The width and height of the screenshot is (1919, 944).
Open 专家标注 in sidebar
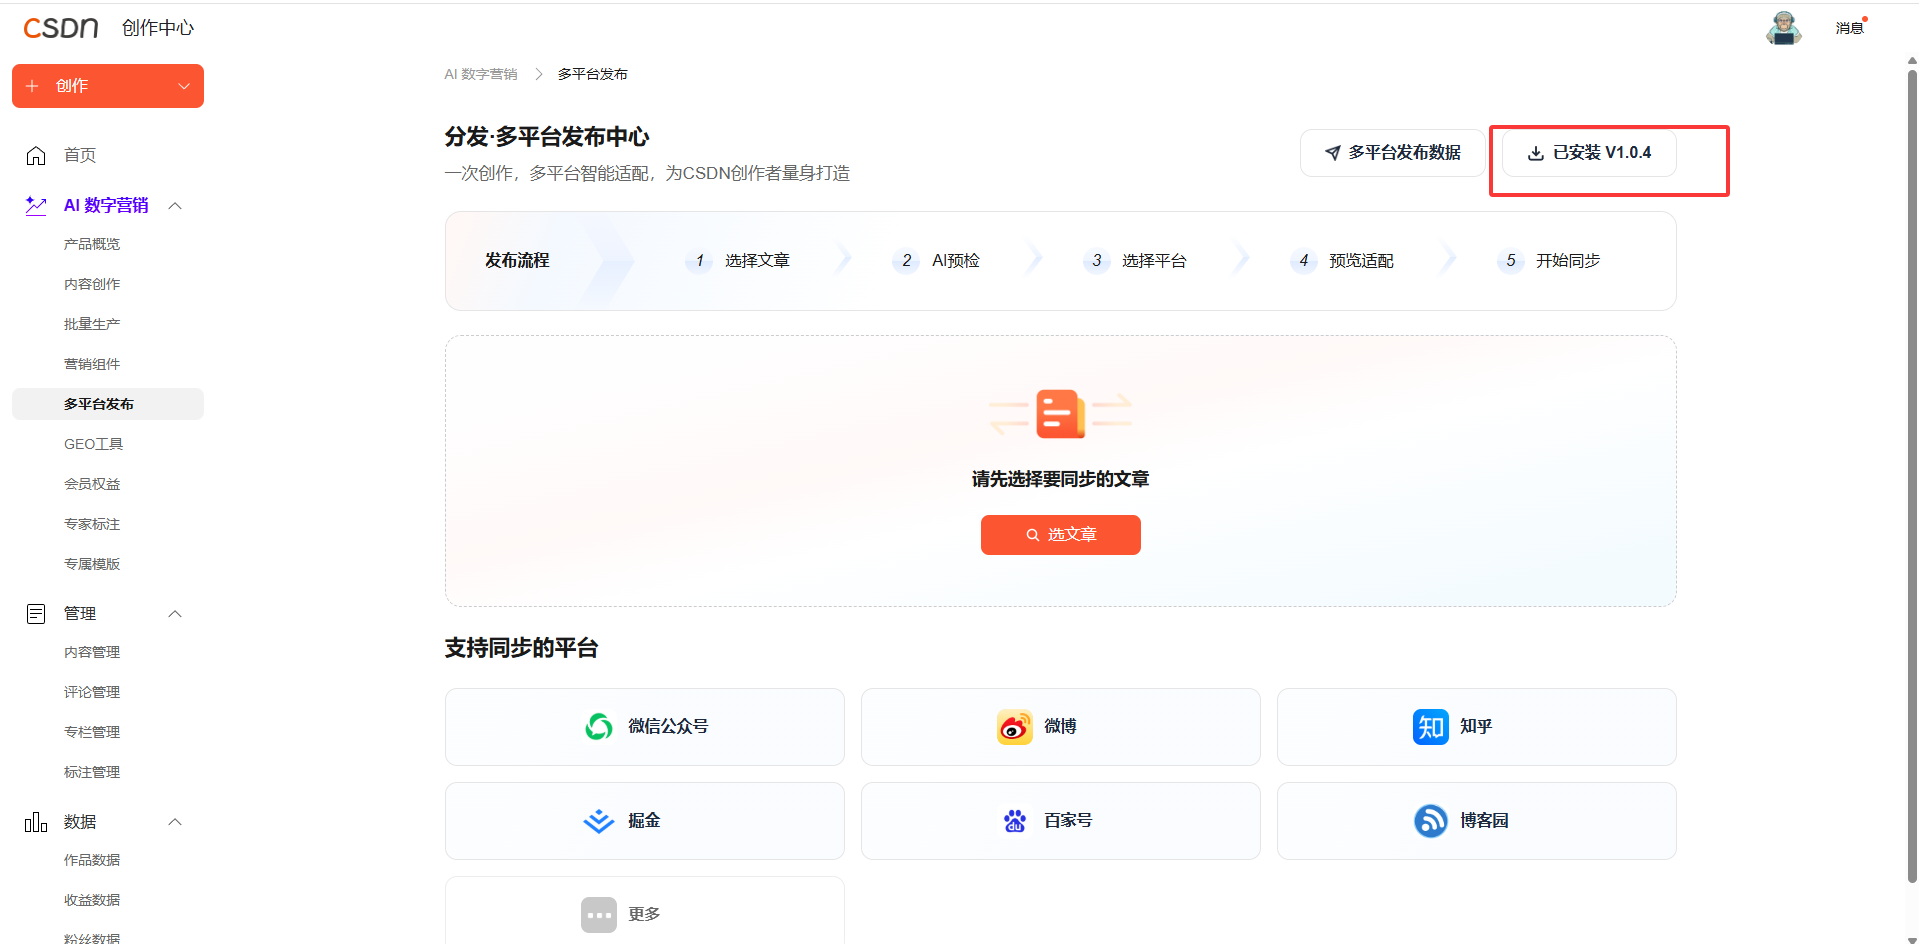point(92,524)
